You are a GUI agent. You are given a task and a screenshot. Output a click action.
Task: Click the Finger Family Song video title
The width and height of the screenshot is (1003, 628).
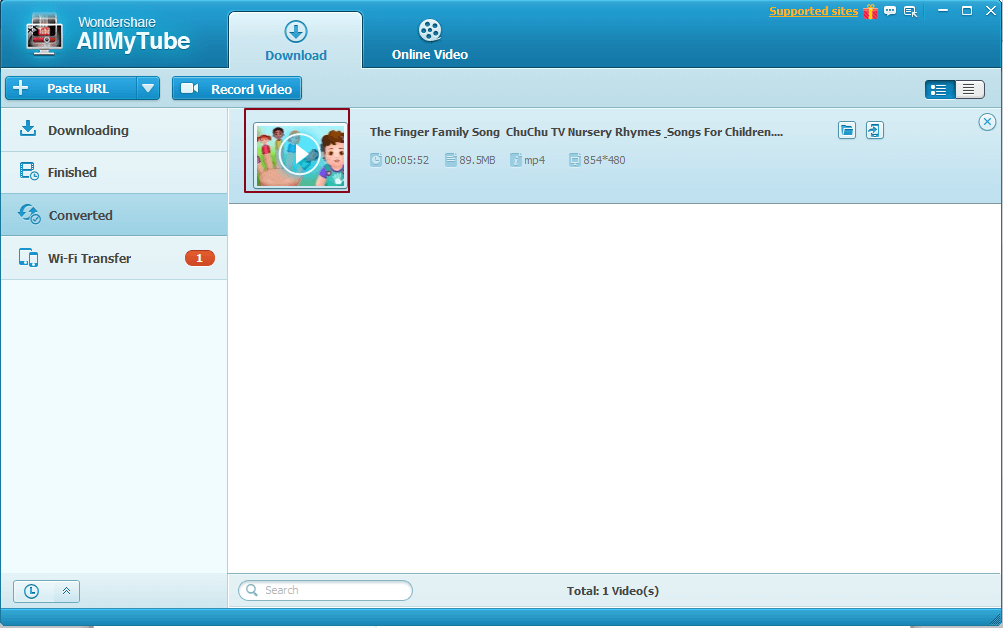(576, 132)
